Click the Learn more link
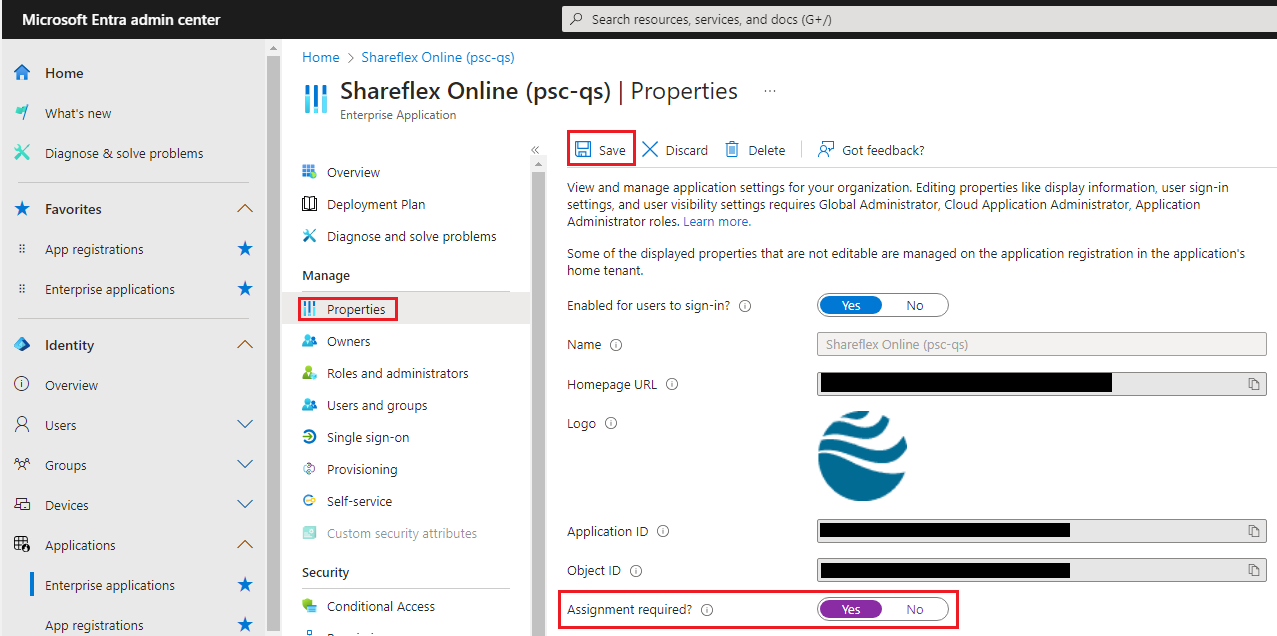This screenshot has height=636, width=1277. coord(716,222)
